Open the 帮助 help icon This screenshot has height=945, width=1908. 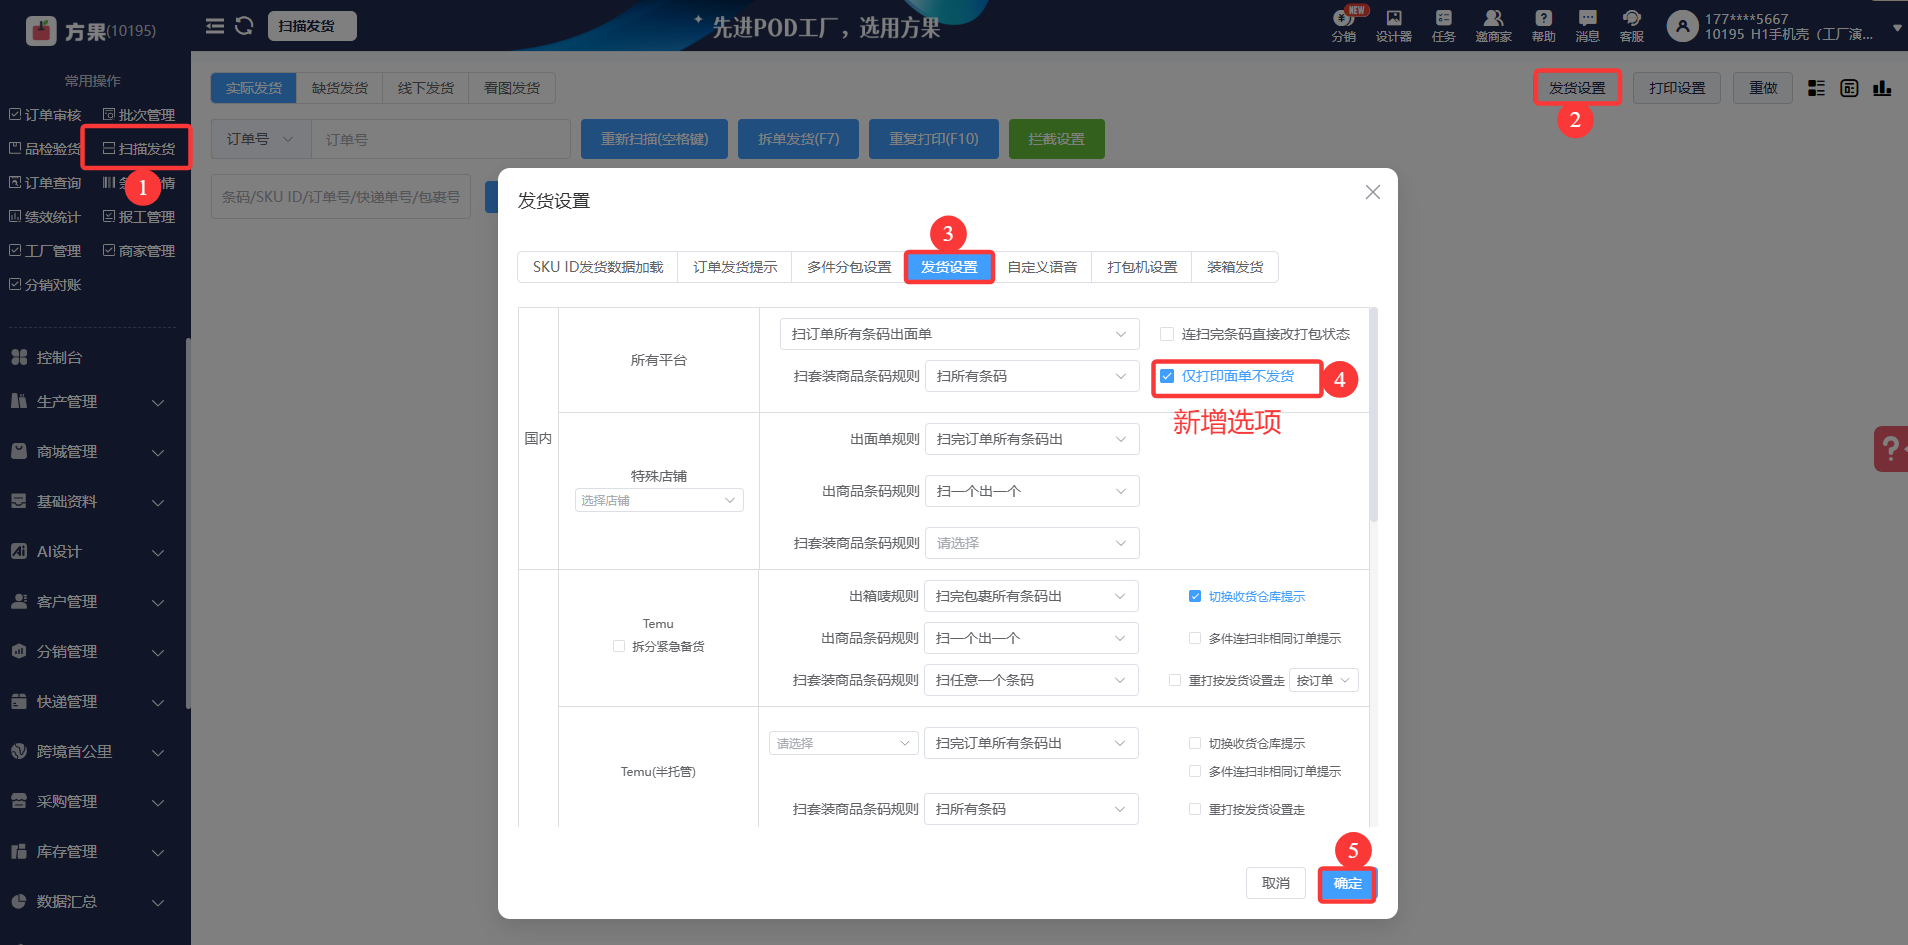click(x=1543, y=25)
